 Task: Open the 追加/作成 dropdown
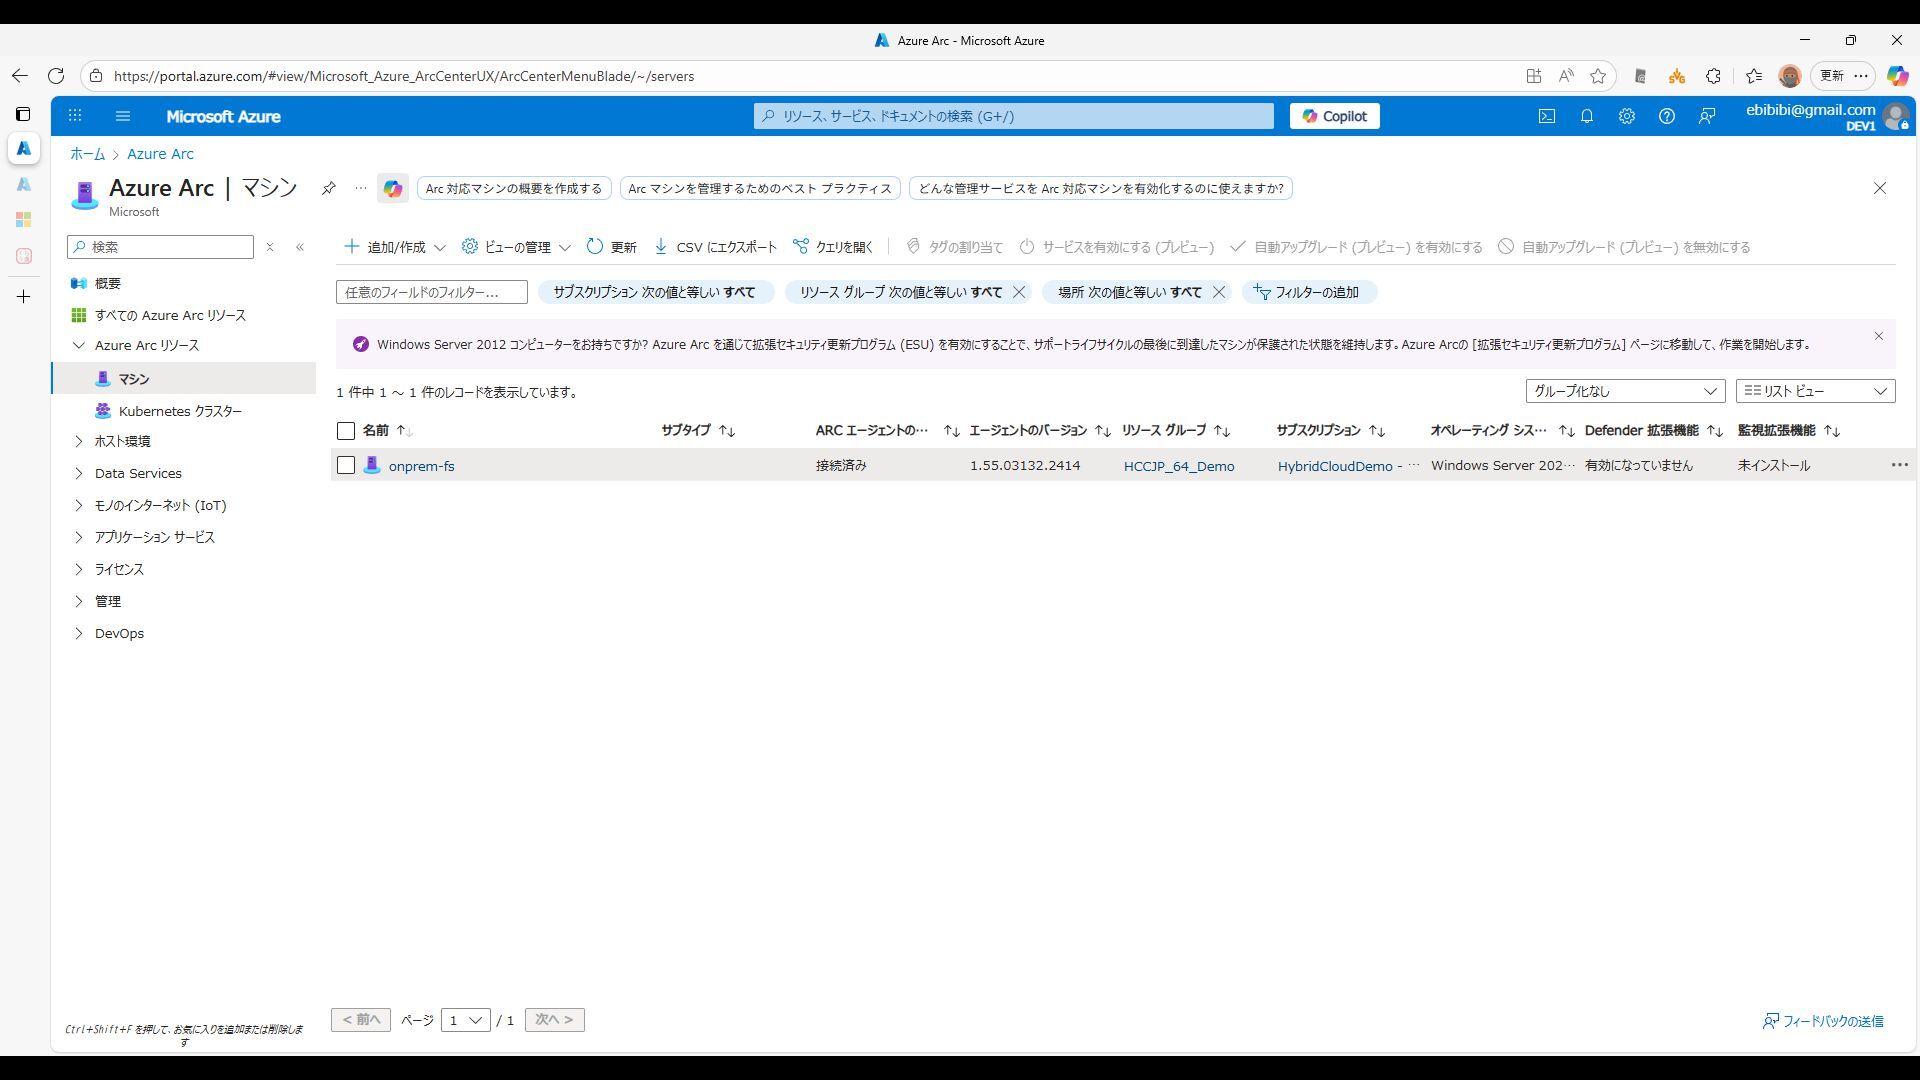(x=394, y=247)
